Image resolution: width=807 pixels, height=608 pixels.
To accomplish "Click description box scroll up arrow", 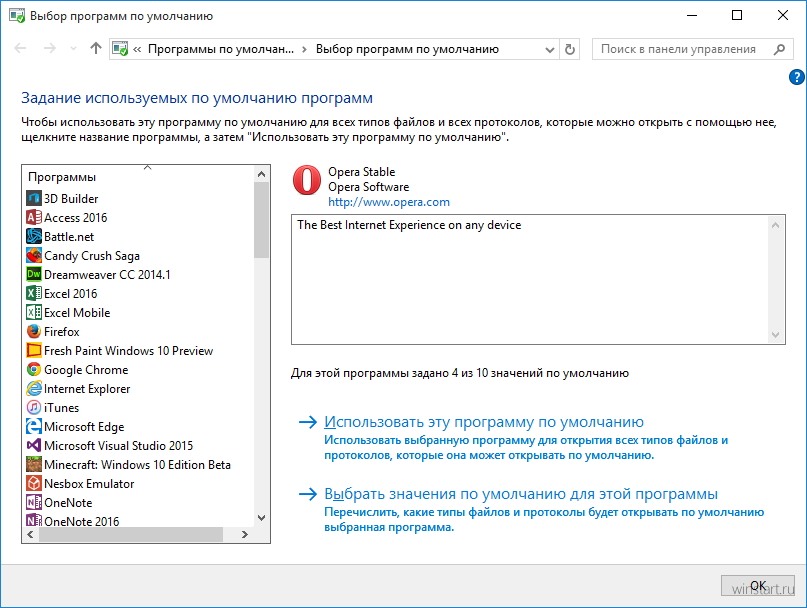I will (x=776, y=225).
